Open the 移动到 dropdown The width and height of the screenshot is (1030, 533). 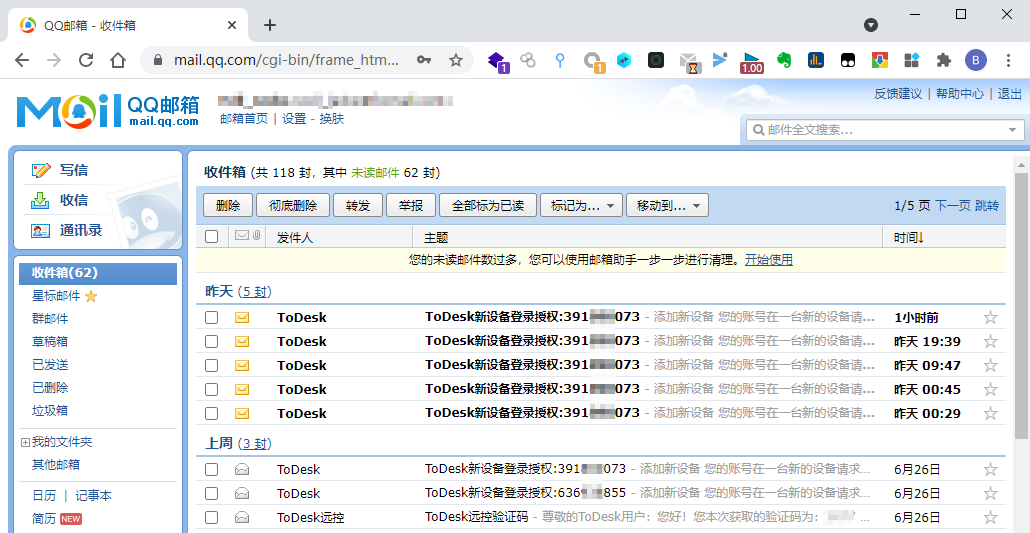click(667, 206)
